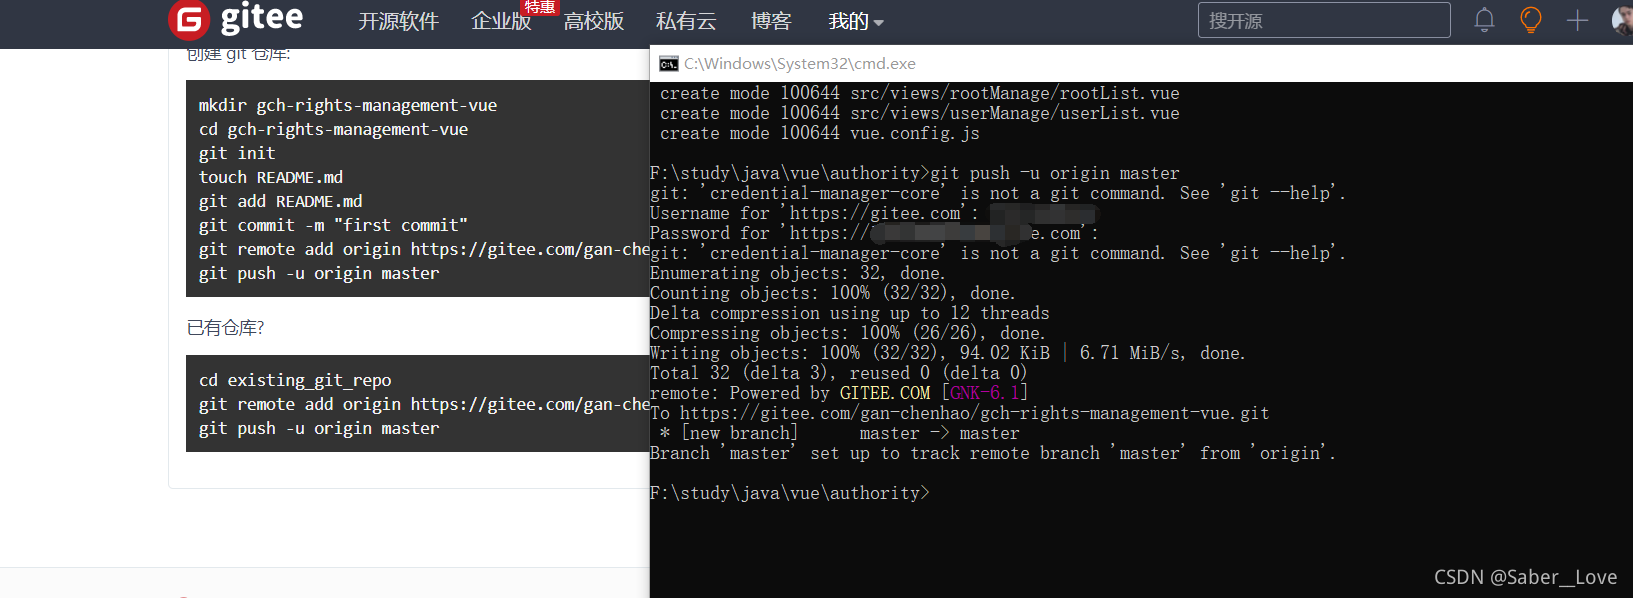Viewport: 1633px width, 598px height.
Task: Open the notifications bell icon
Action: point(1484,20)
